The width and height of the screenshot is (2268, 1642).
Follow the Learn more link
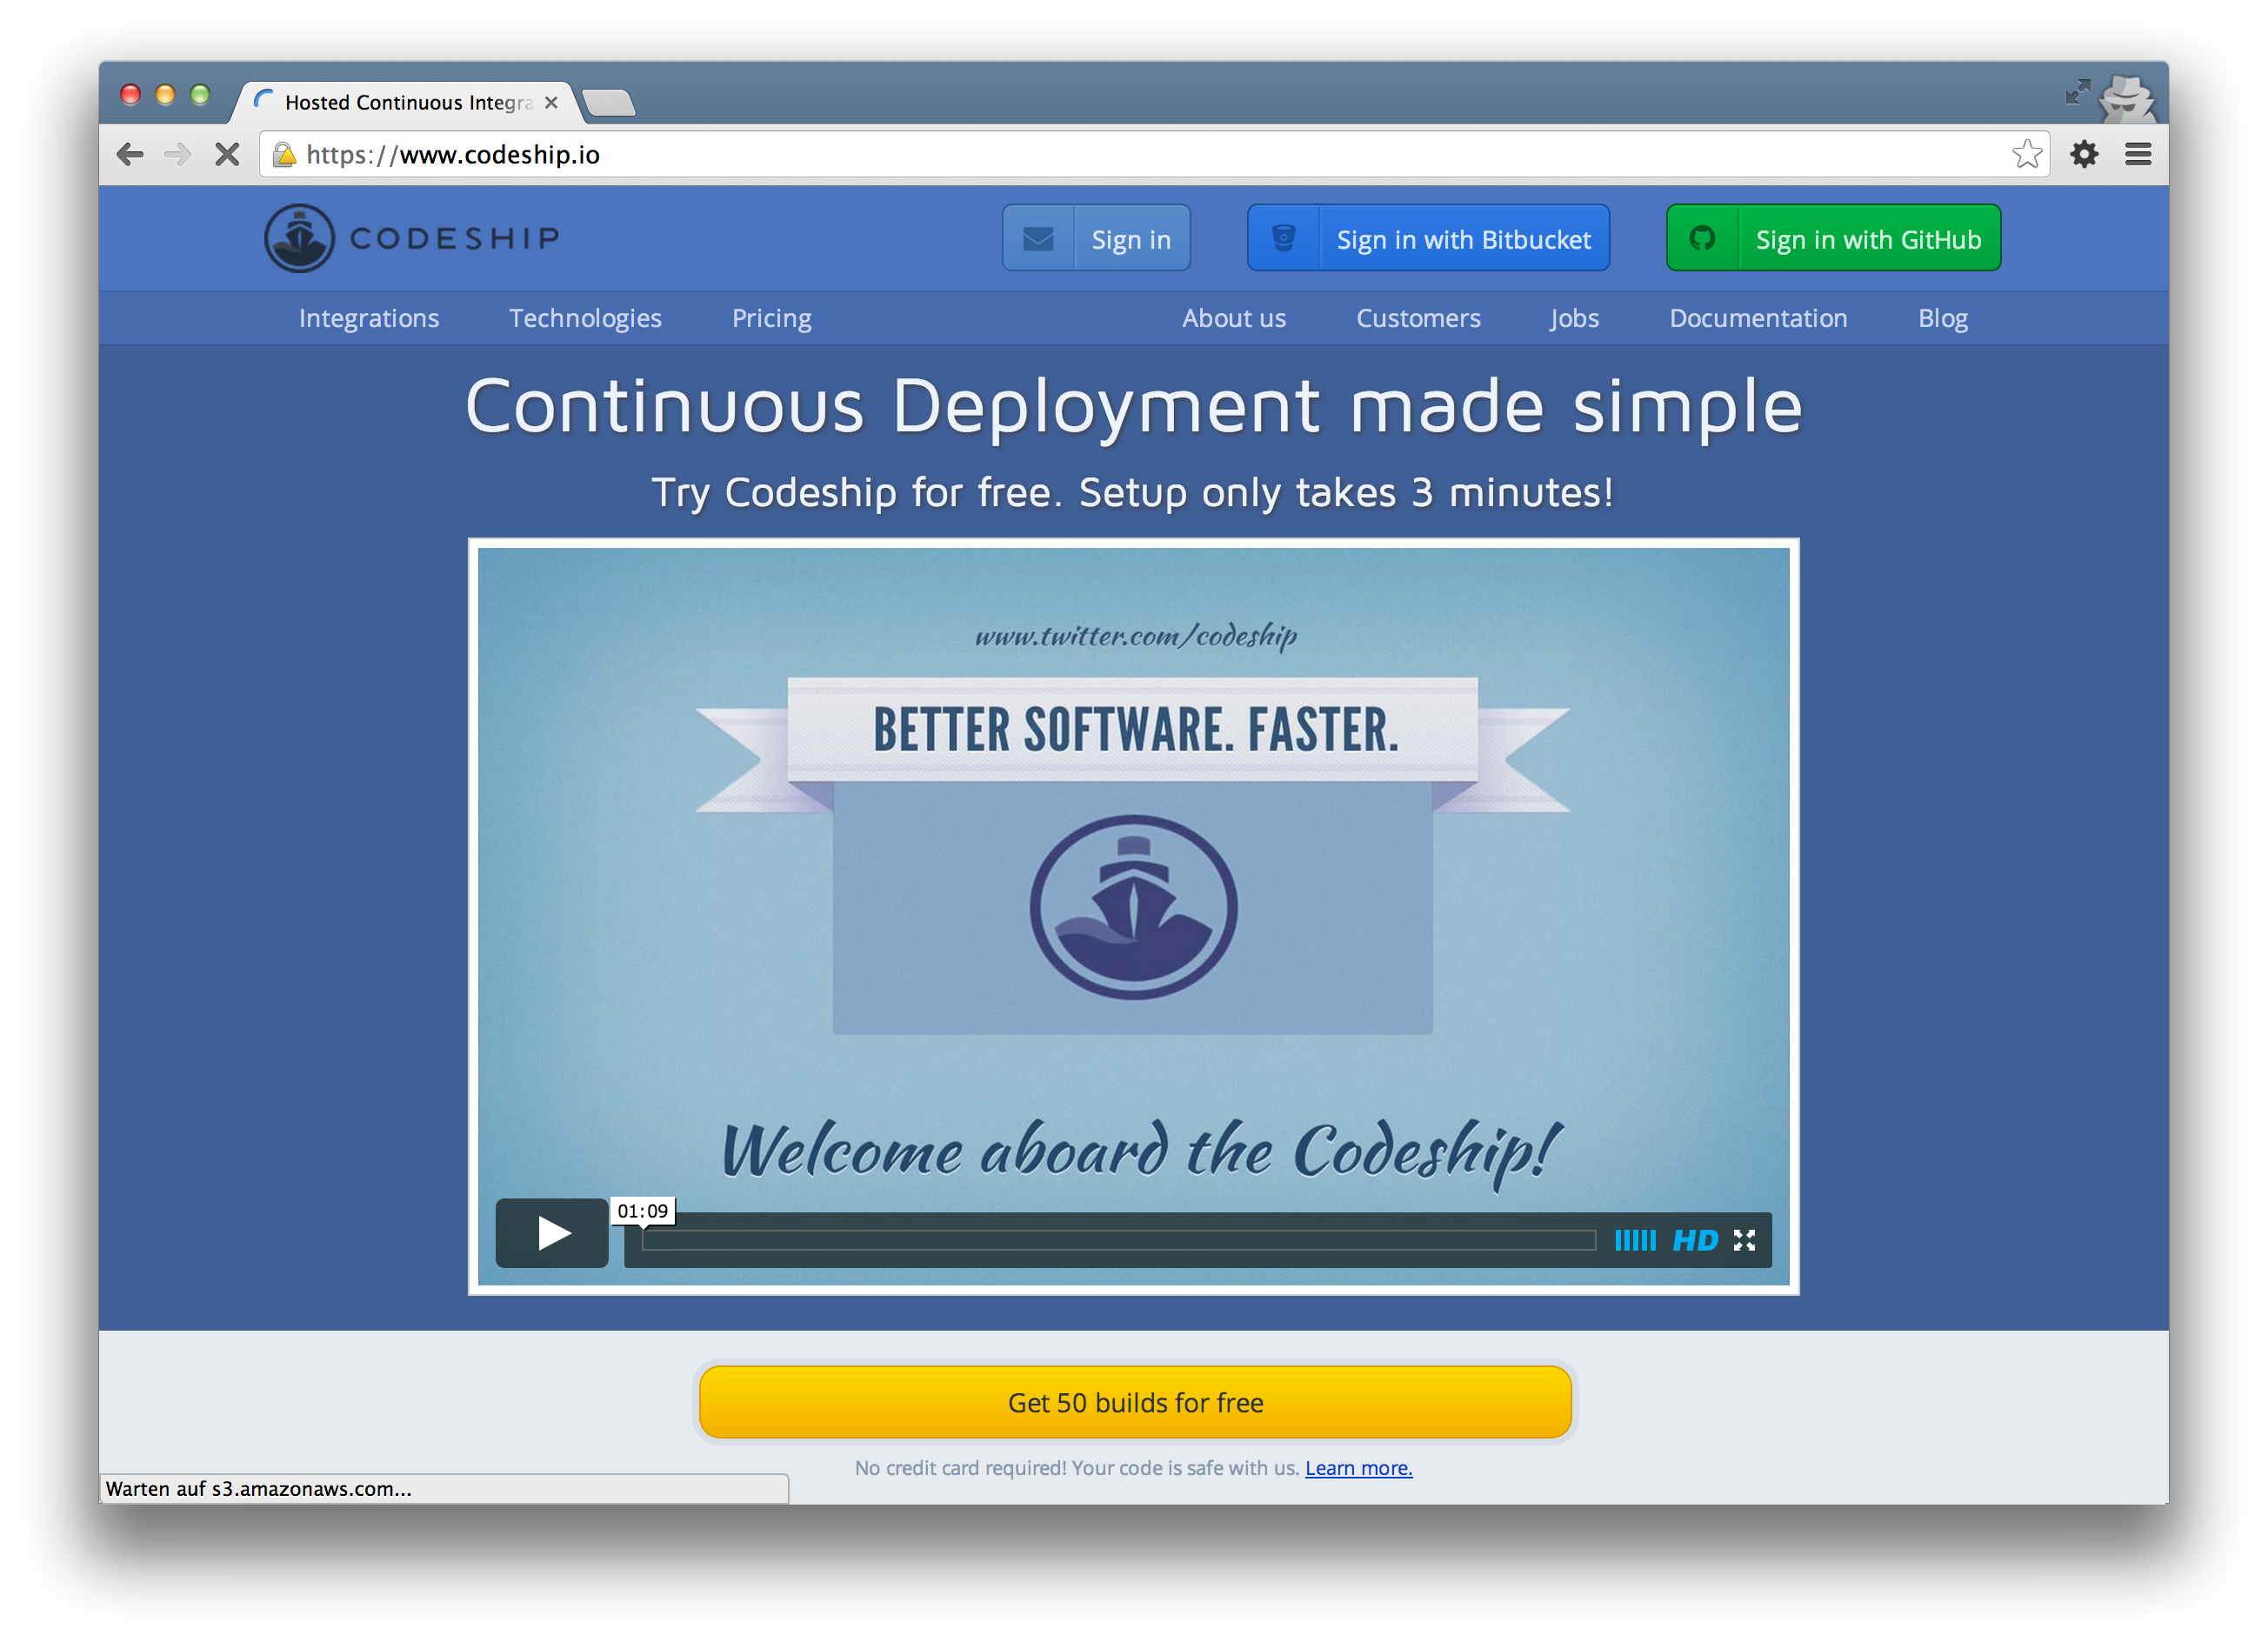(1358, 1468)
